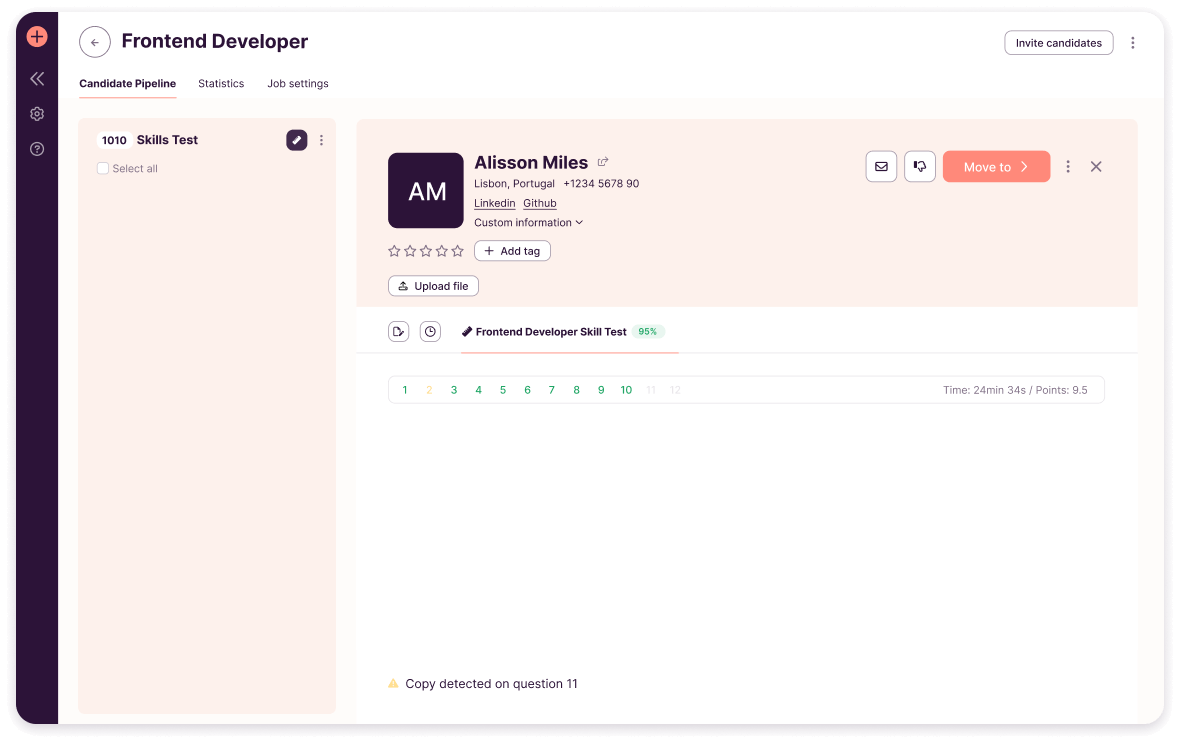Open Alisson Miles profile external link icon
The image size is (1179, 742).
[603, 162]
